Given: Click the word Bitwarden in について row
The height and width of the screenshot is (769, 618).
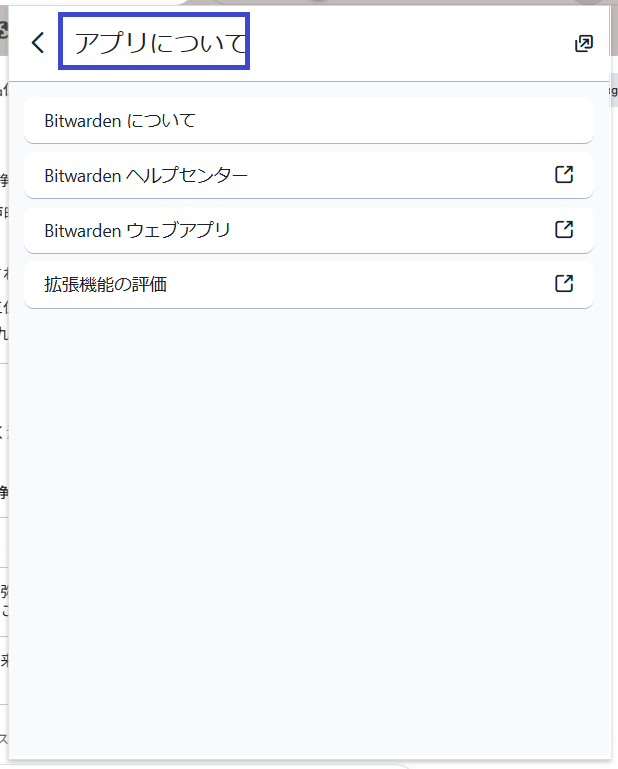Looking at the screenshot, I should [83, 121].
